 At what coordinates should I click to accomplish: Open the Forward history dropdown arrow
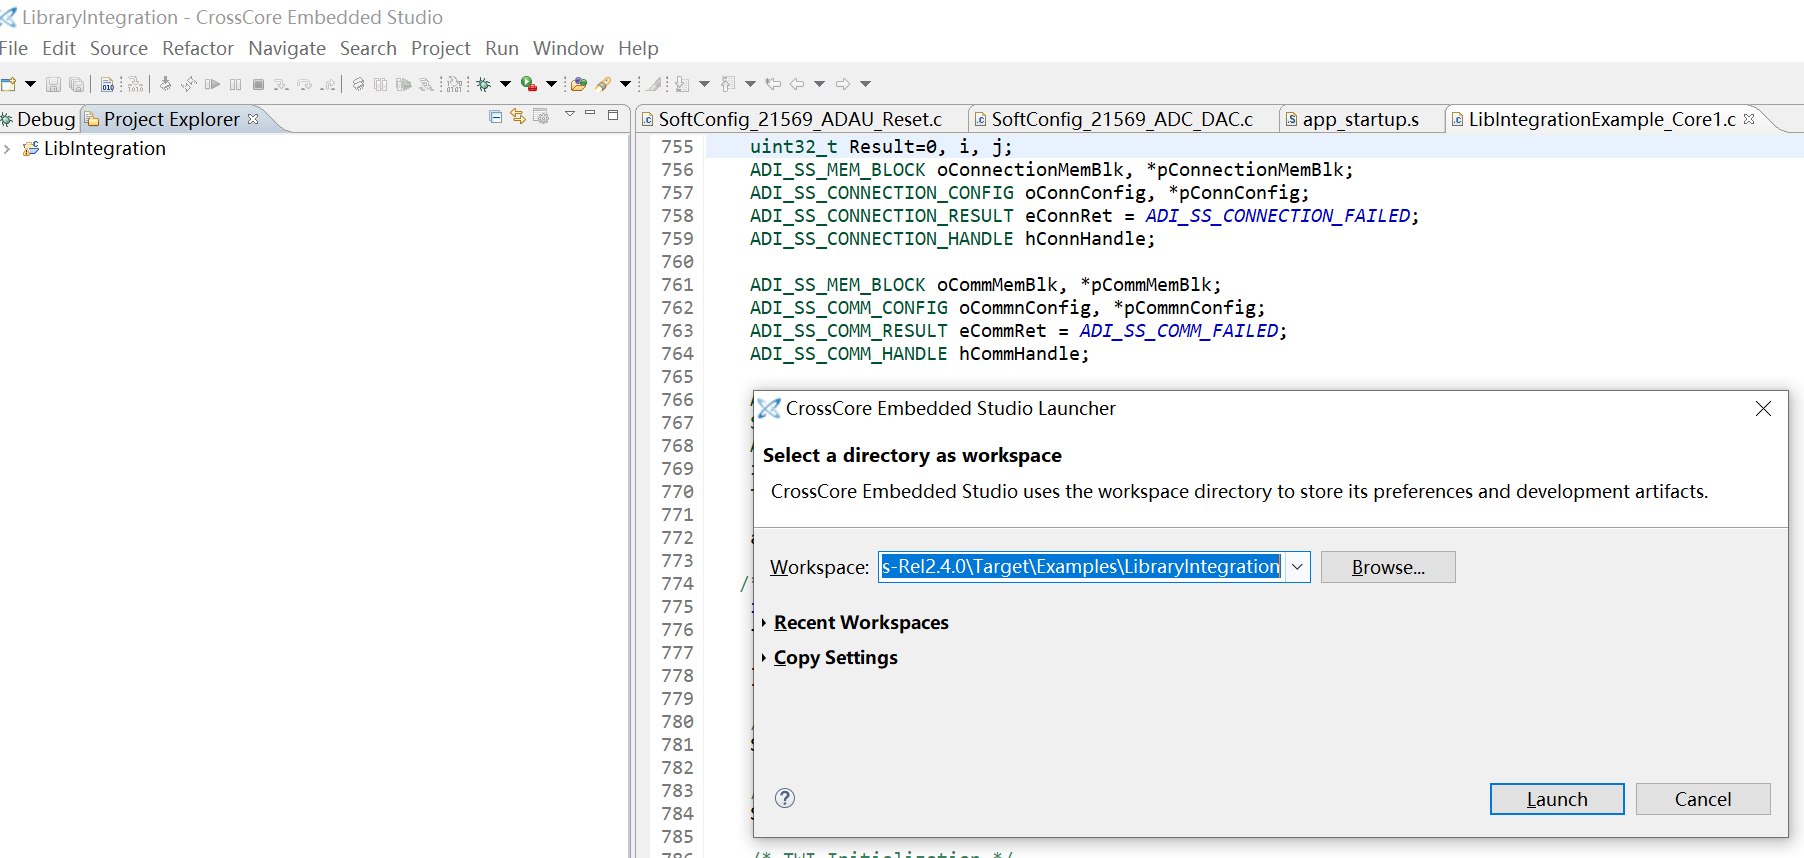point(866,84)
